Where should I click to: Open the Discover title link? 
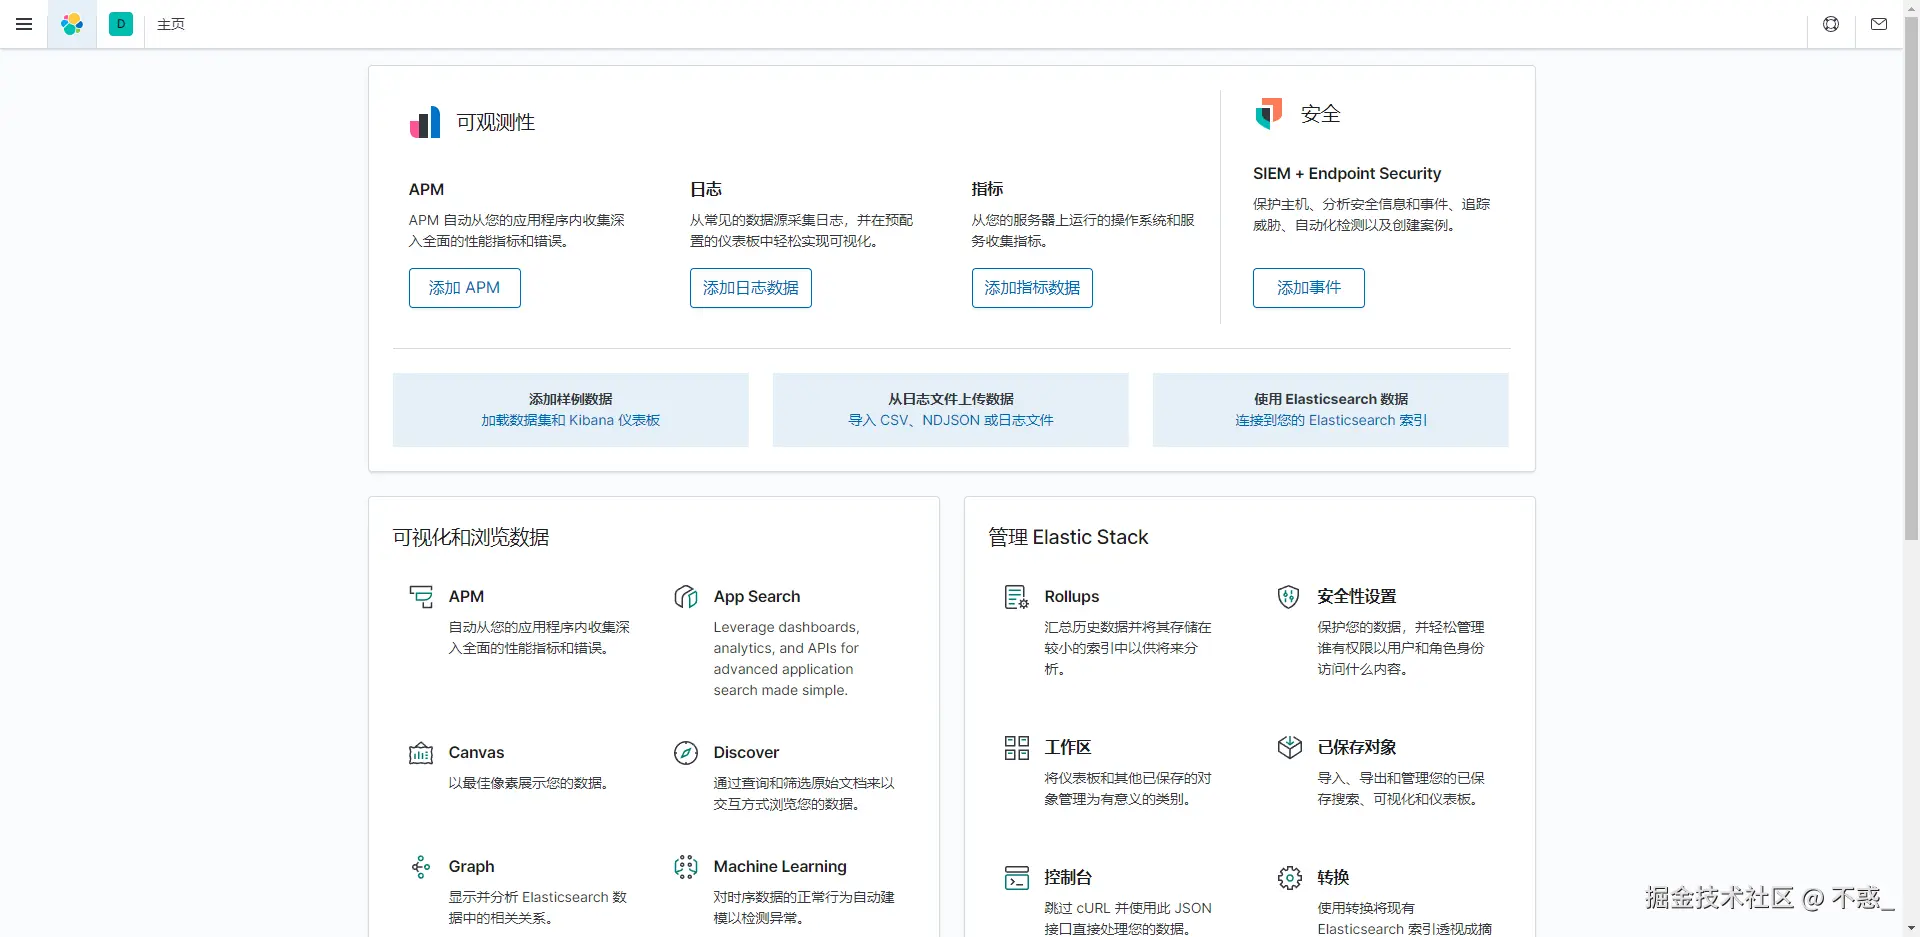pos(746,753)
